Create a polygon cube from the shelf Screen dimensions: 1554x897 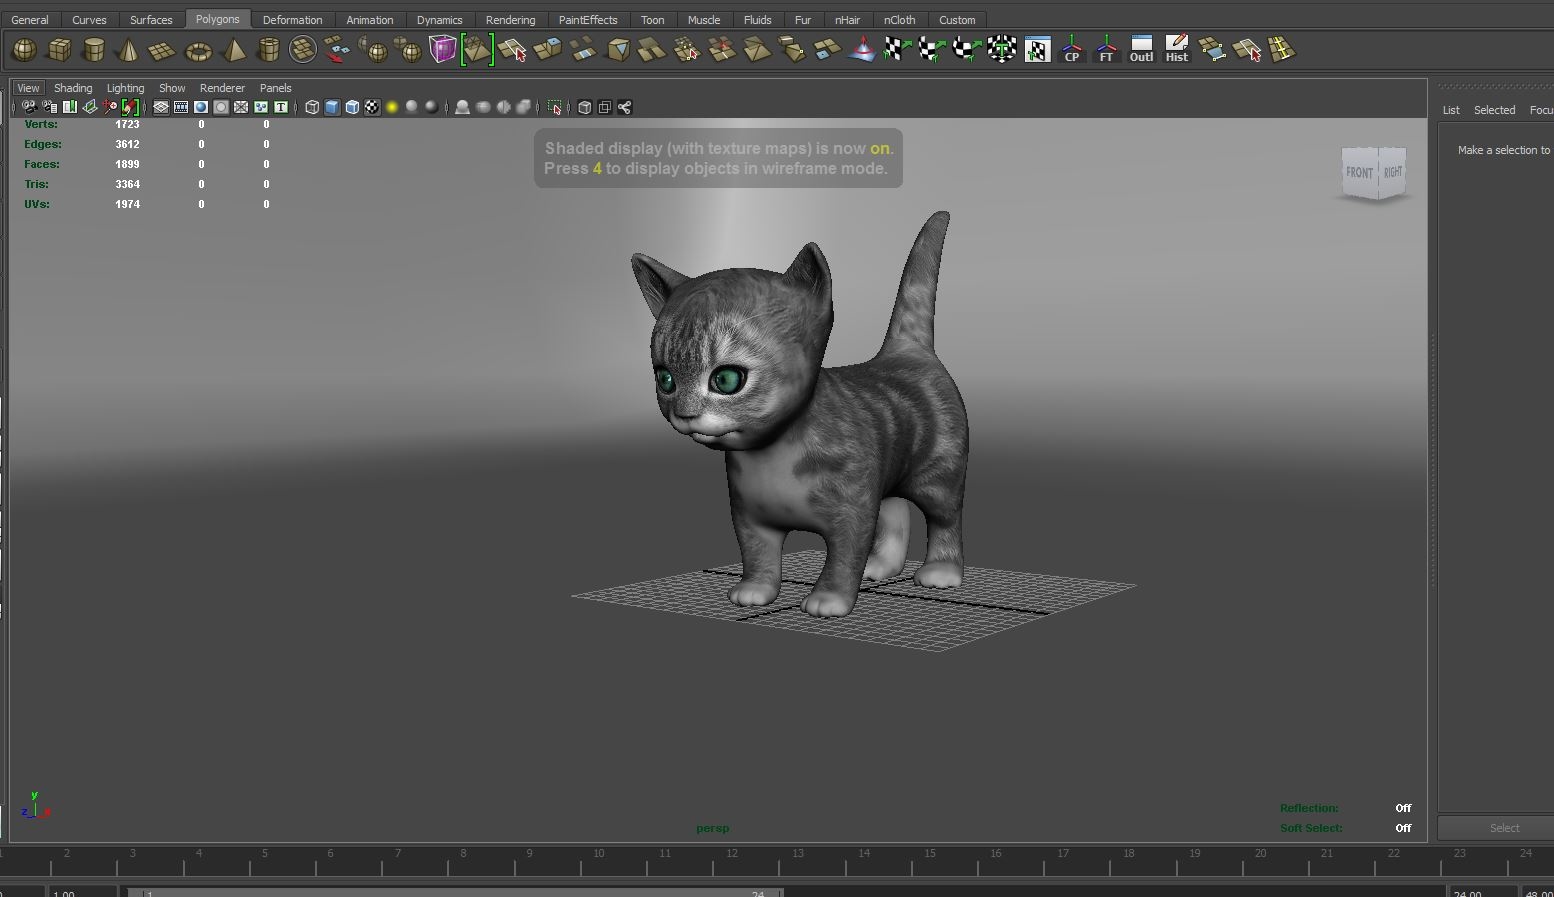point(59,49)
